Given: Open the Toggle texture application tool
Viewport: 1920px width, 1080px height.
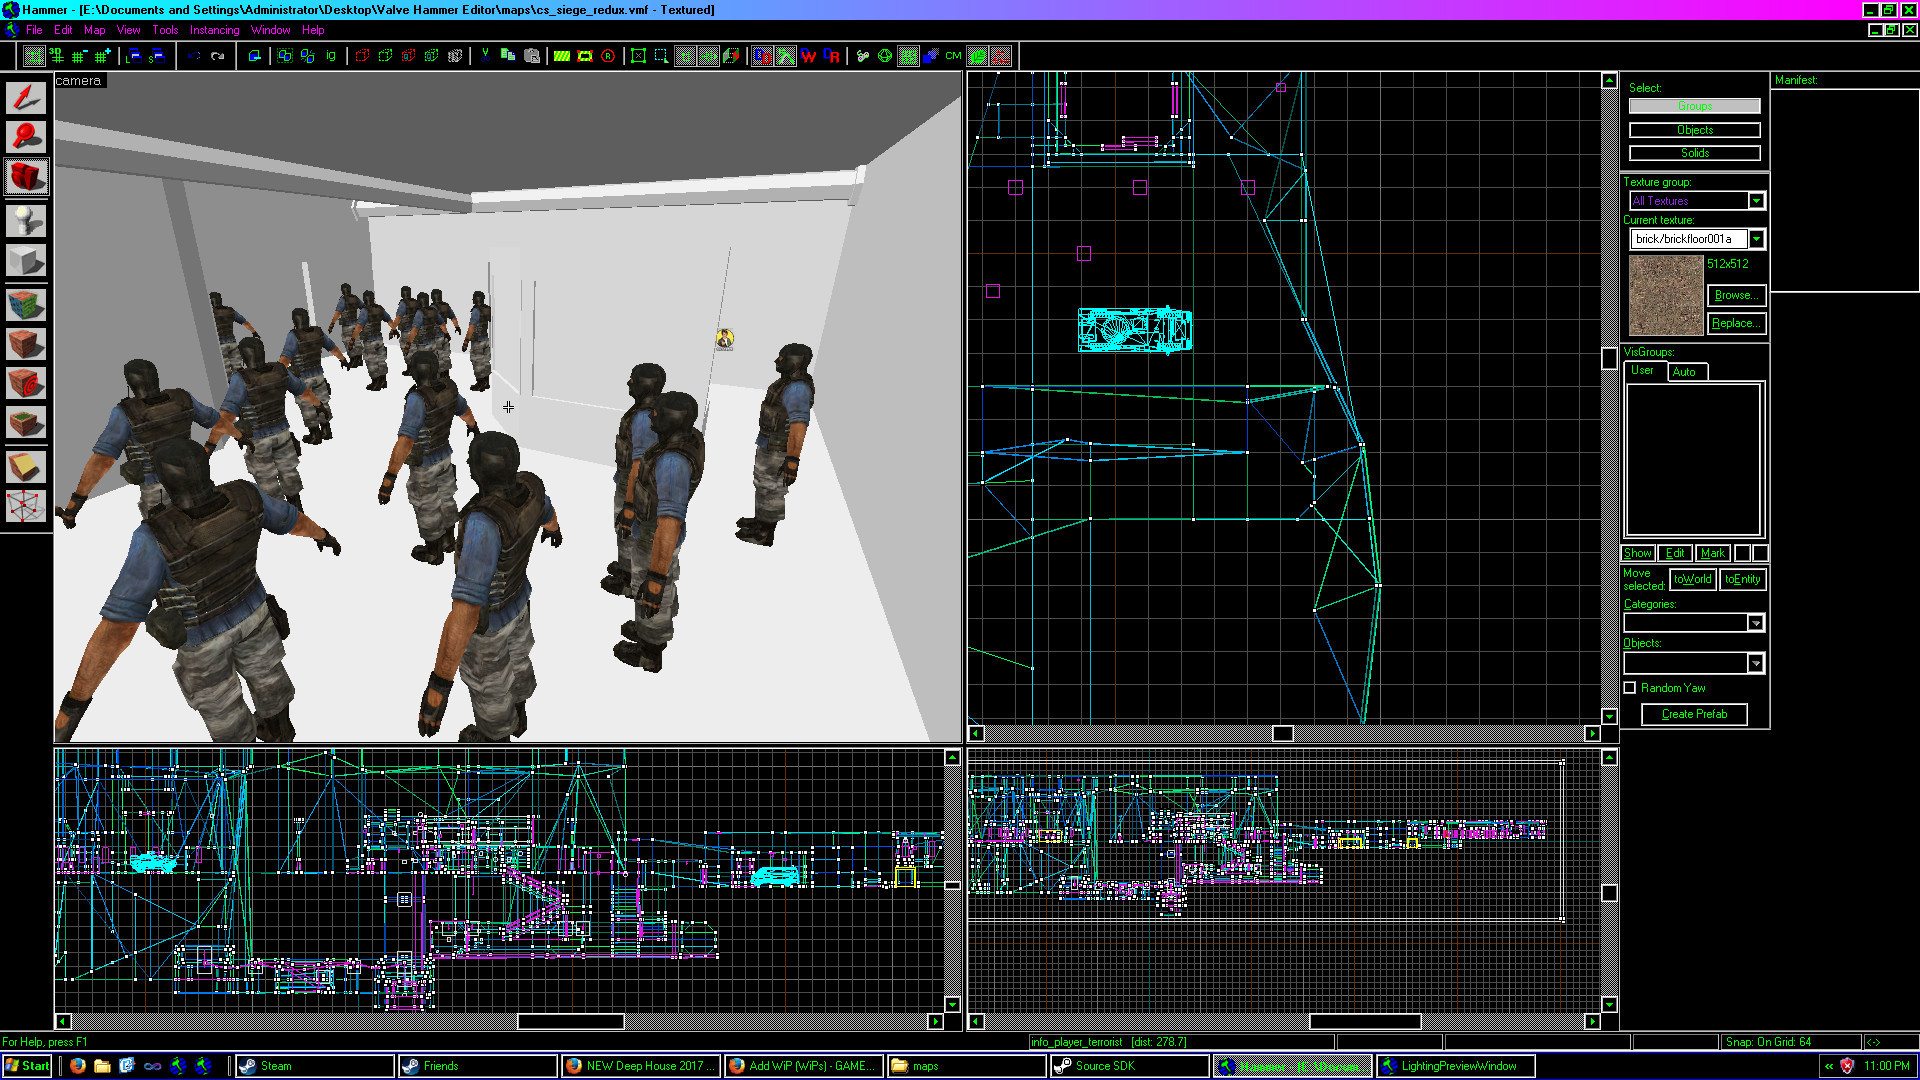Looking at the screenshot, I should tap(26, 303).
